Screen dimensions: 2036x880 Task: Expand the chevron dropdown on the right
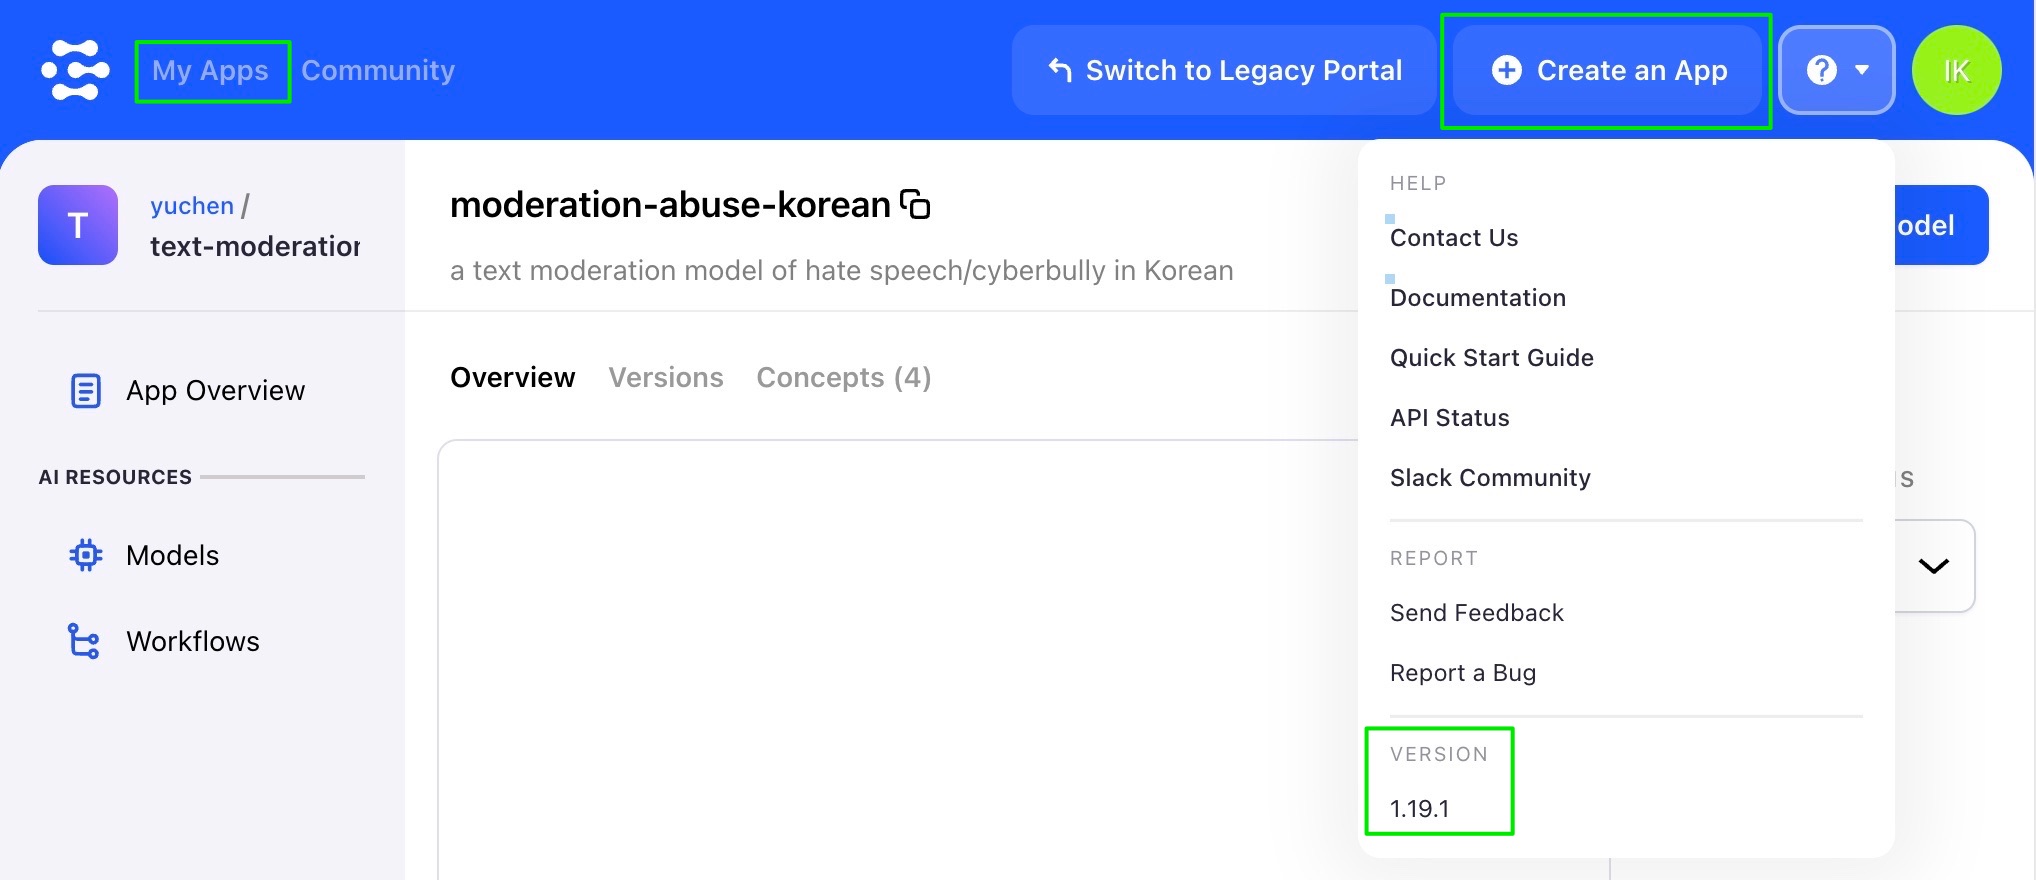click(1934, 566)
